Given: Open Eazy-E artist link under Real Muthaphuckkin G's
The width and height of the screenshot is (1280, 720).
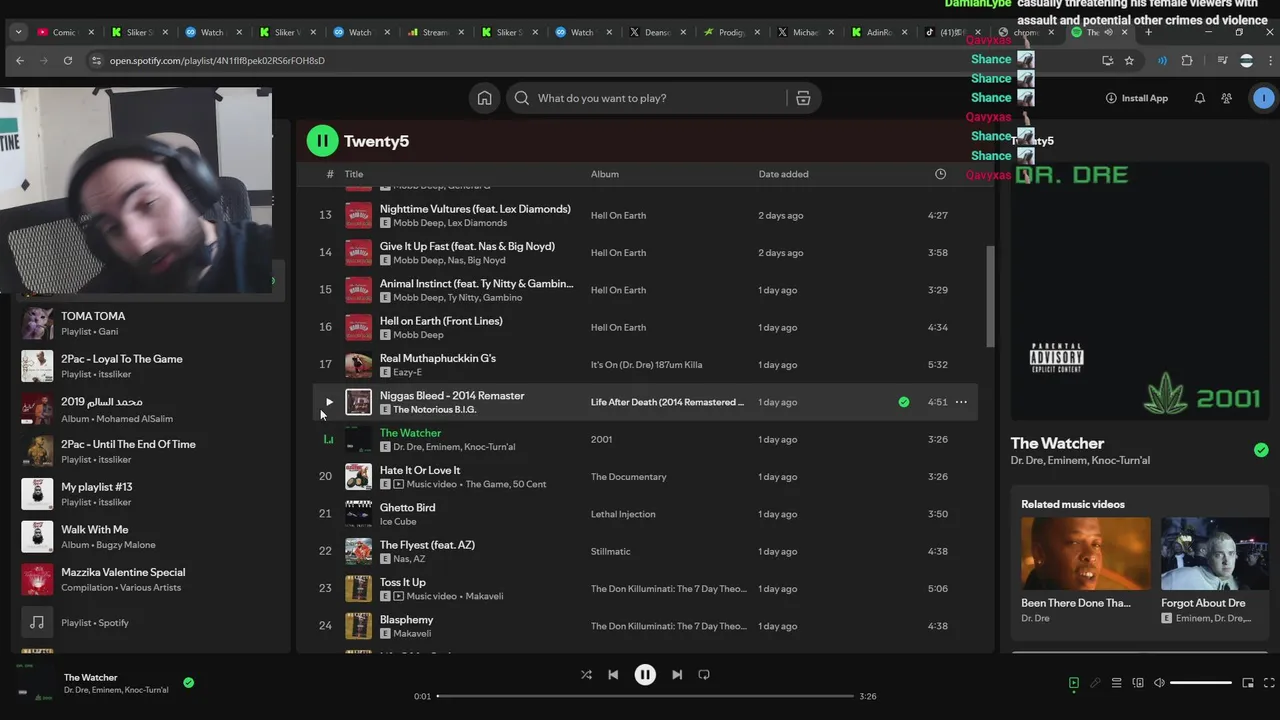Looking at the screenshot, I should (x=408, y=372).
